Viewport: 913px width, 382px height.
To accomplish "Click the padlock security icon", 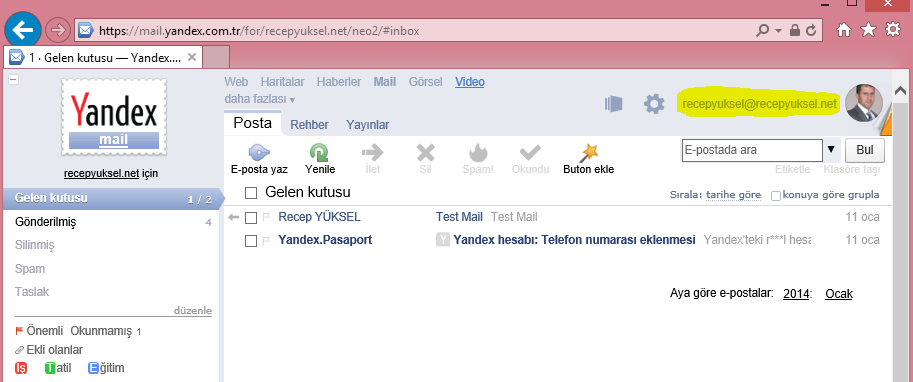I will (795, 30).
